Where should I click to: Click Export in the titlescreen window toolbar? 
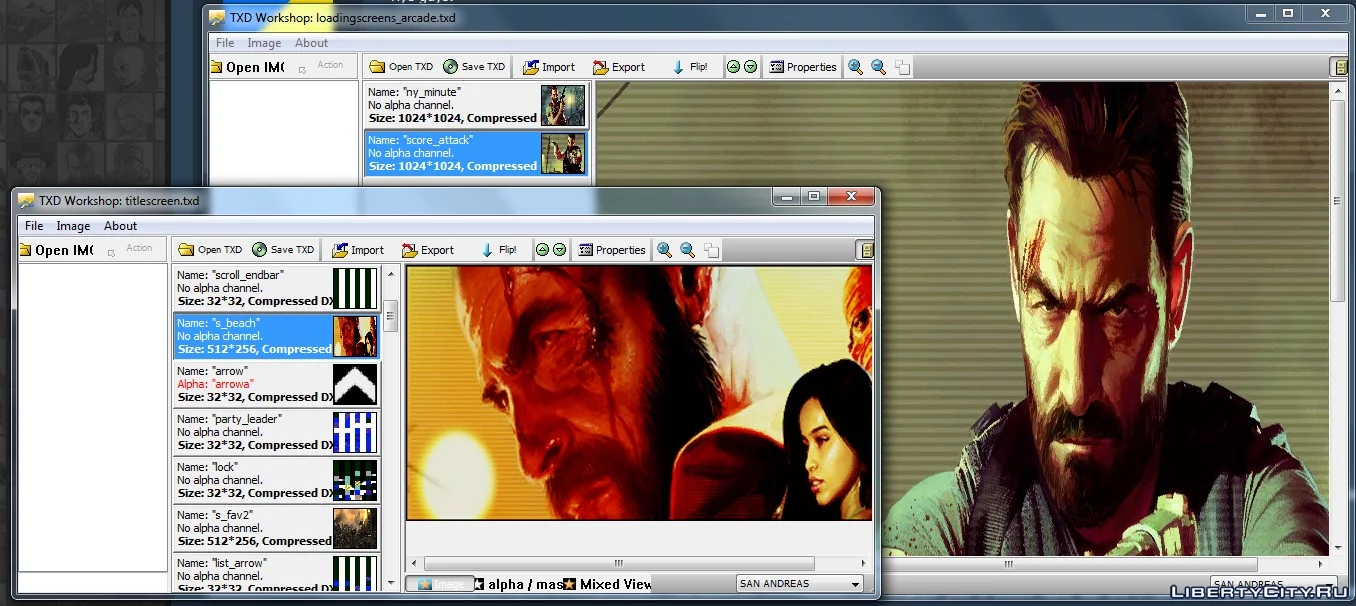click(x=428, y=250)
